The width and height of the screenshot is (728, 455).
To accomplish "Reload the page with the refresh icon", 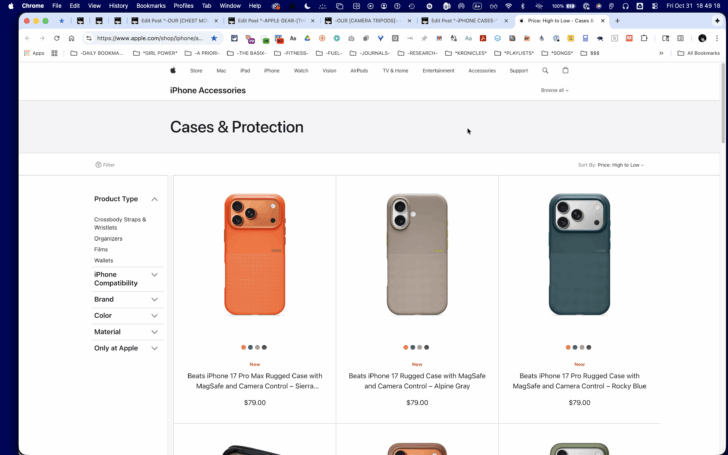I will point(57,39).
